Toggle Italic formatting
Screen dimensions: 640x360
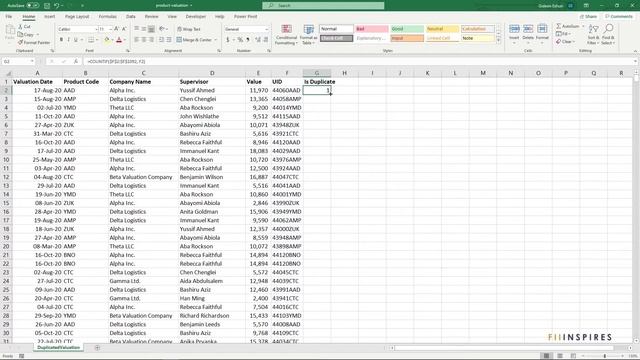click(x=68, y=40)
